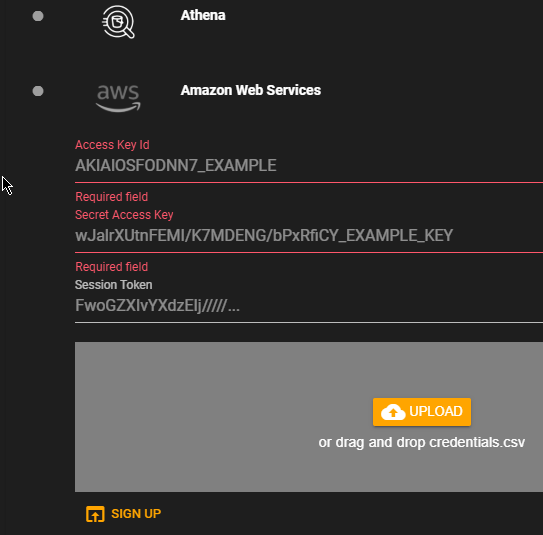Click the credentials.csv drop zone text
The height and width of the screenshot is (535, 543).
click(422, 442)
